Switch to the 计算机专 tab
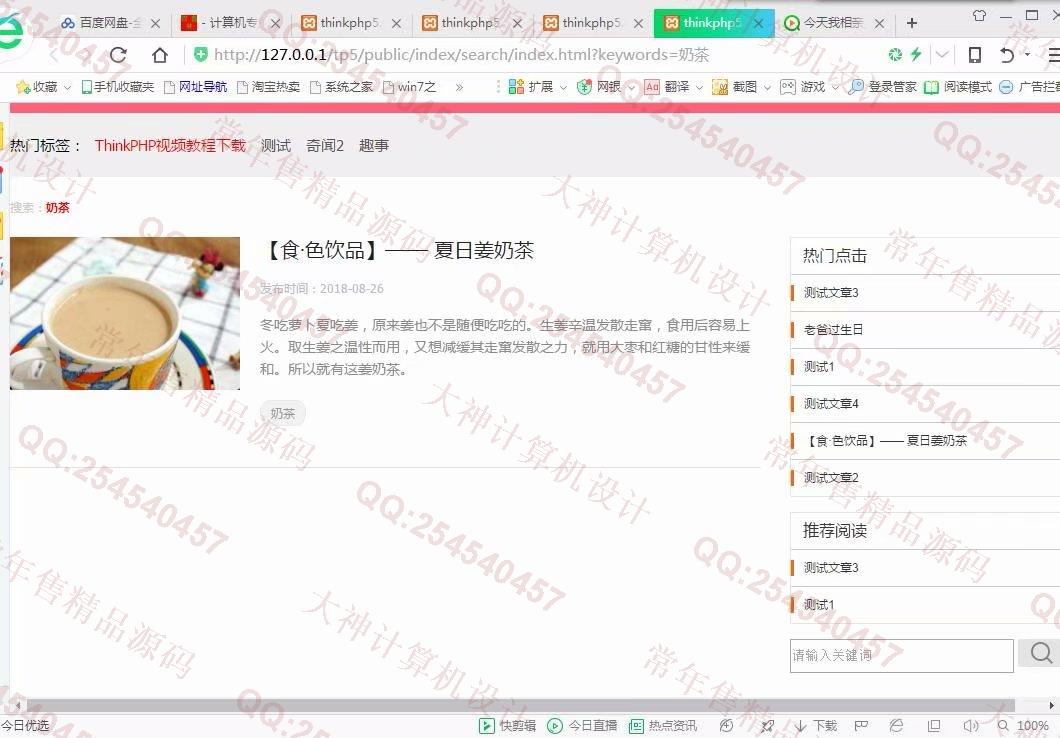The height and width of the screenshot is (738, 1060). pyautogui.click(x=230, y=23)
